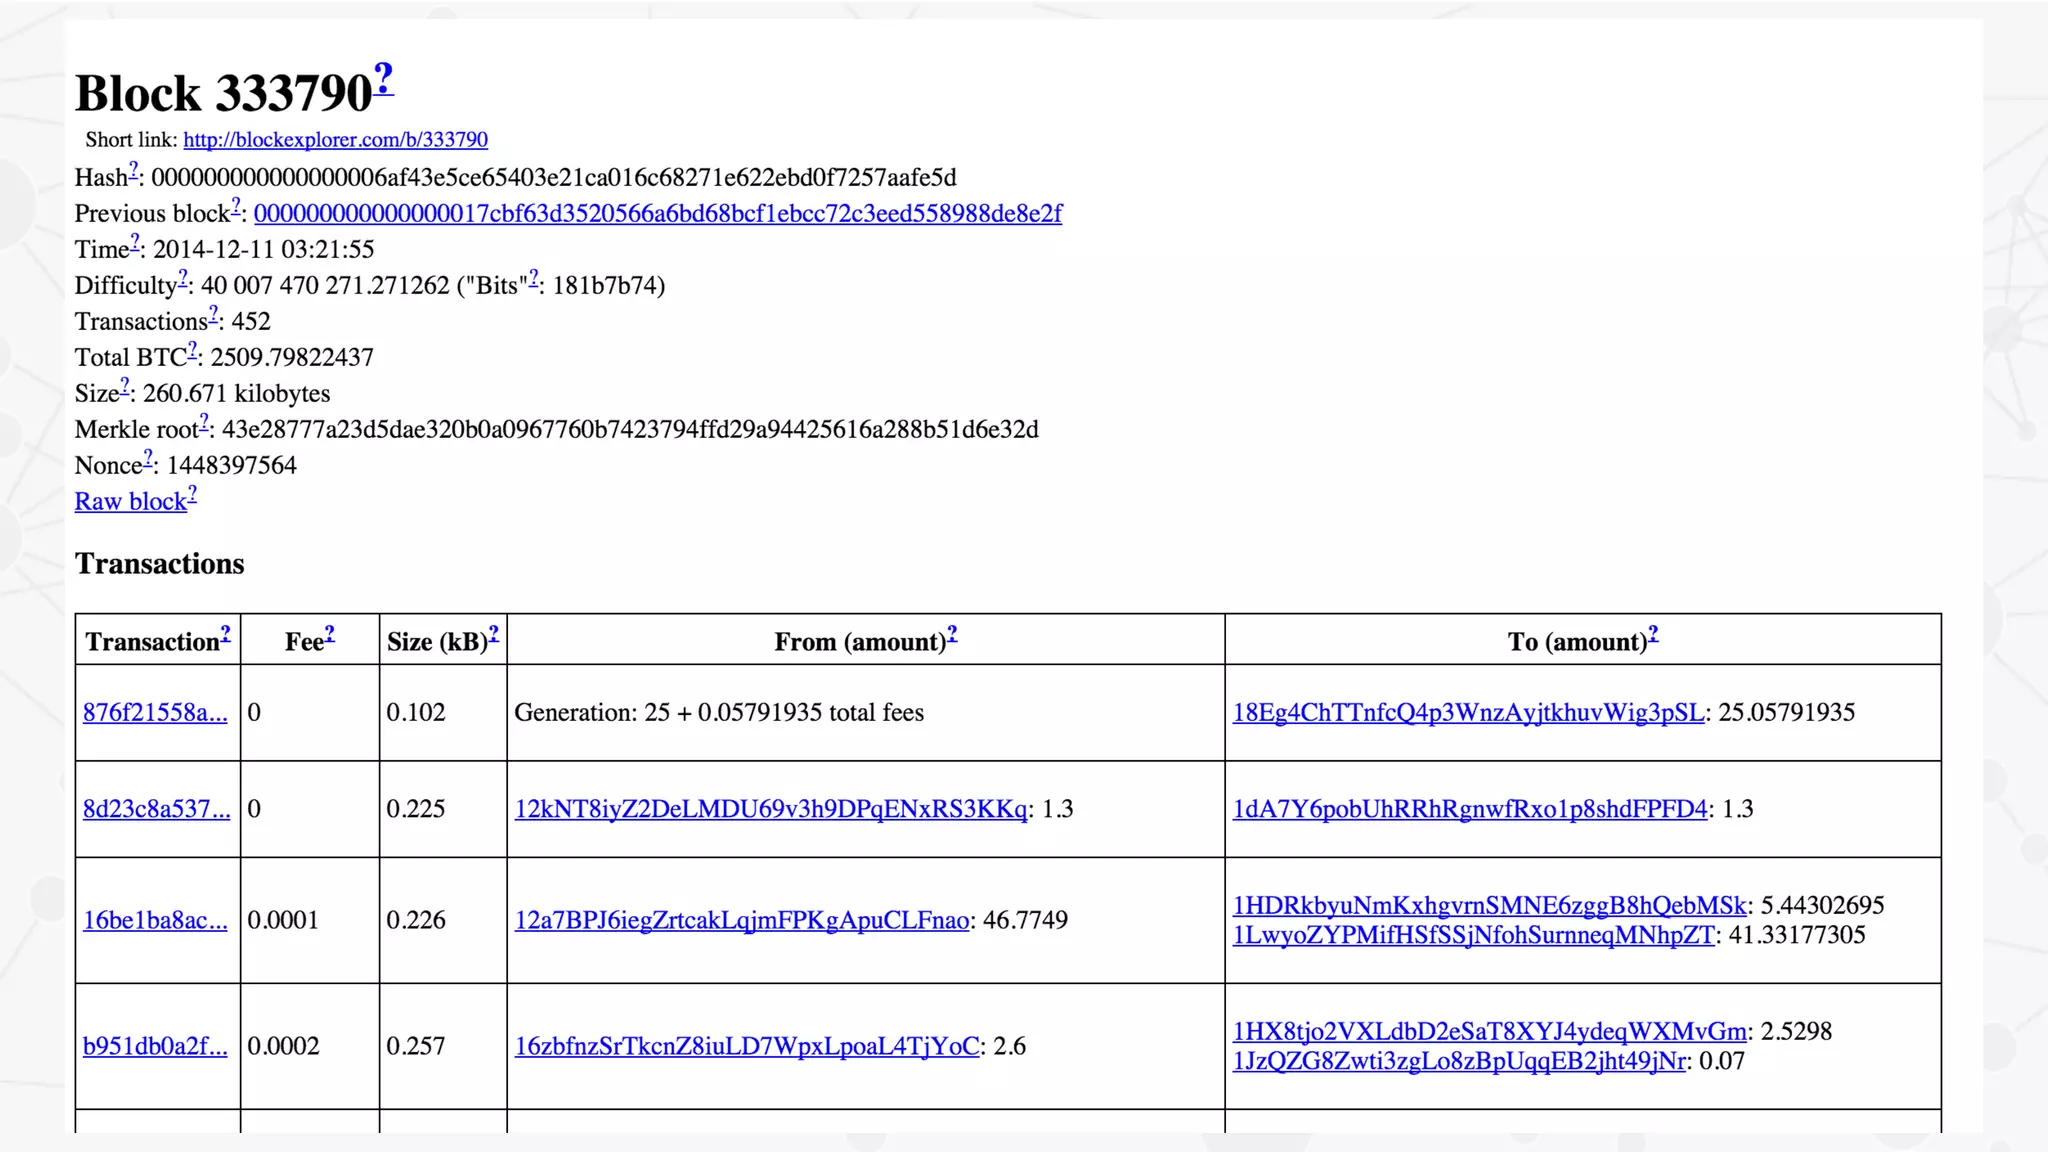Screen dimensions: 2048x1152
Task: Open sender address 16zbfnzSrTkcnZ8iuLD7WpxLpoaL4TjYoC
Action: (x=746, y=1047)
